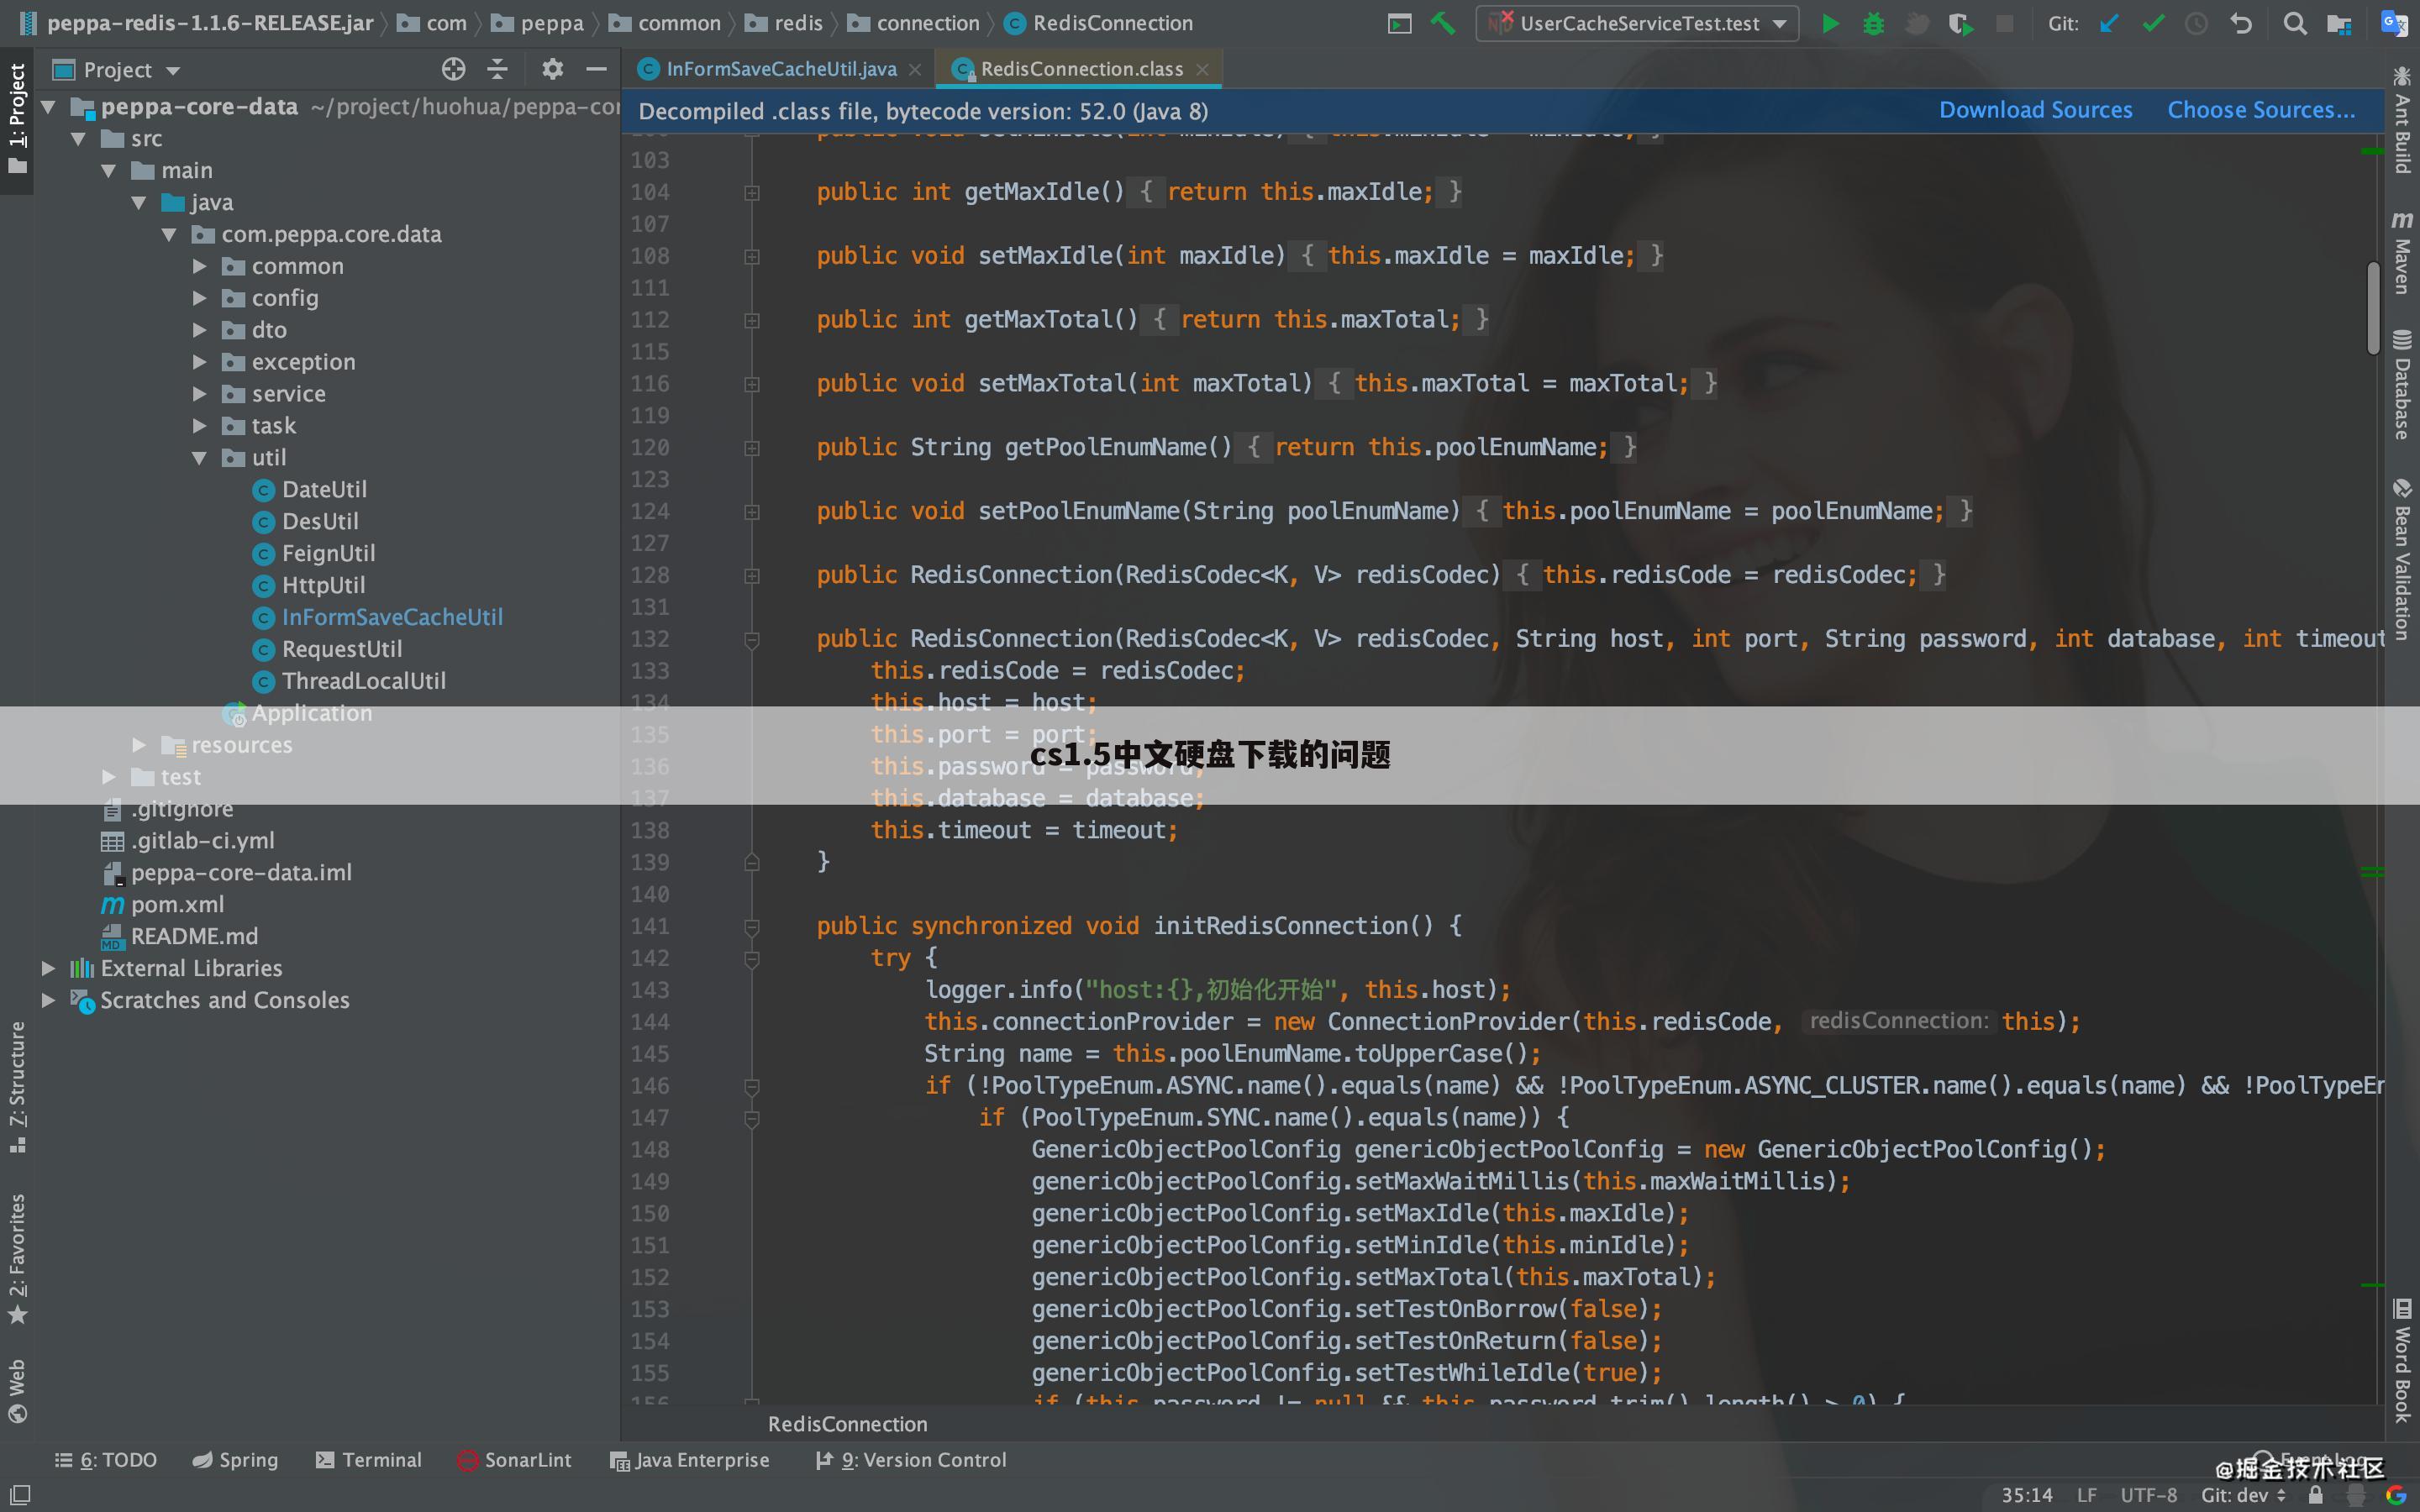The height and width of the screenshot is (1512, 2420).
Task: Open Project panel gear settings
Action: click(552, 69)
